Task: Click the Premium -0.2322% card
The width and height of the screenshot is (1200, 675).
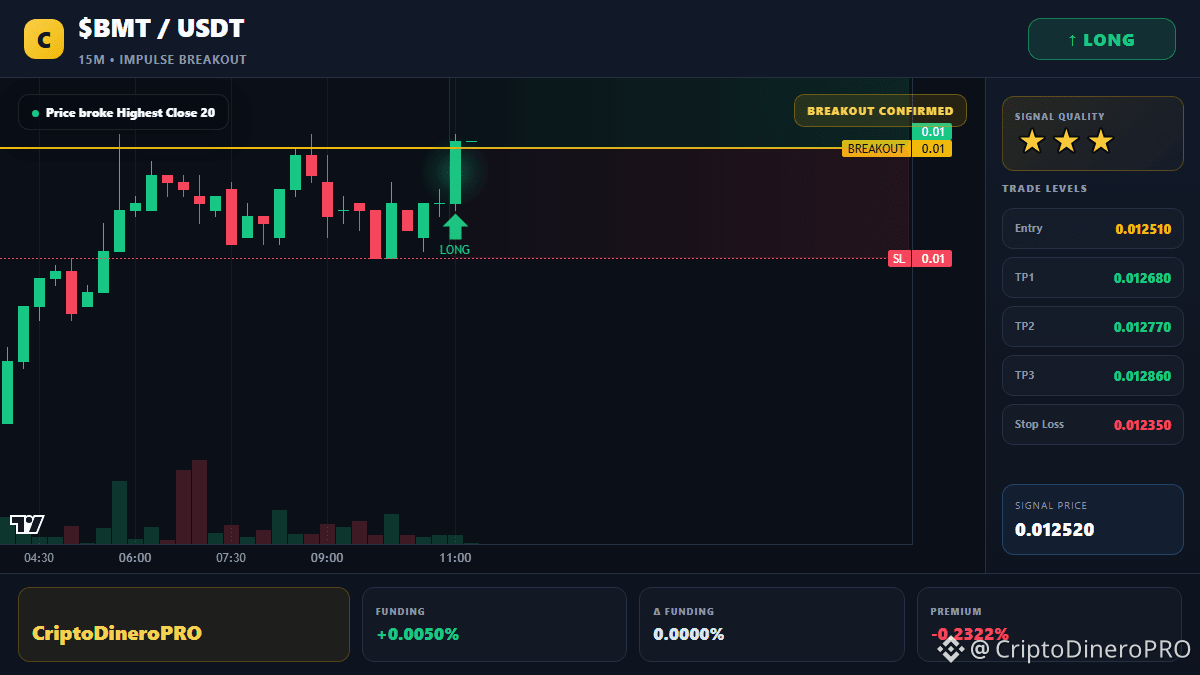Action: coord(1049,624)
